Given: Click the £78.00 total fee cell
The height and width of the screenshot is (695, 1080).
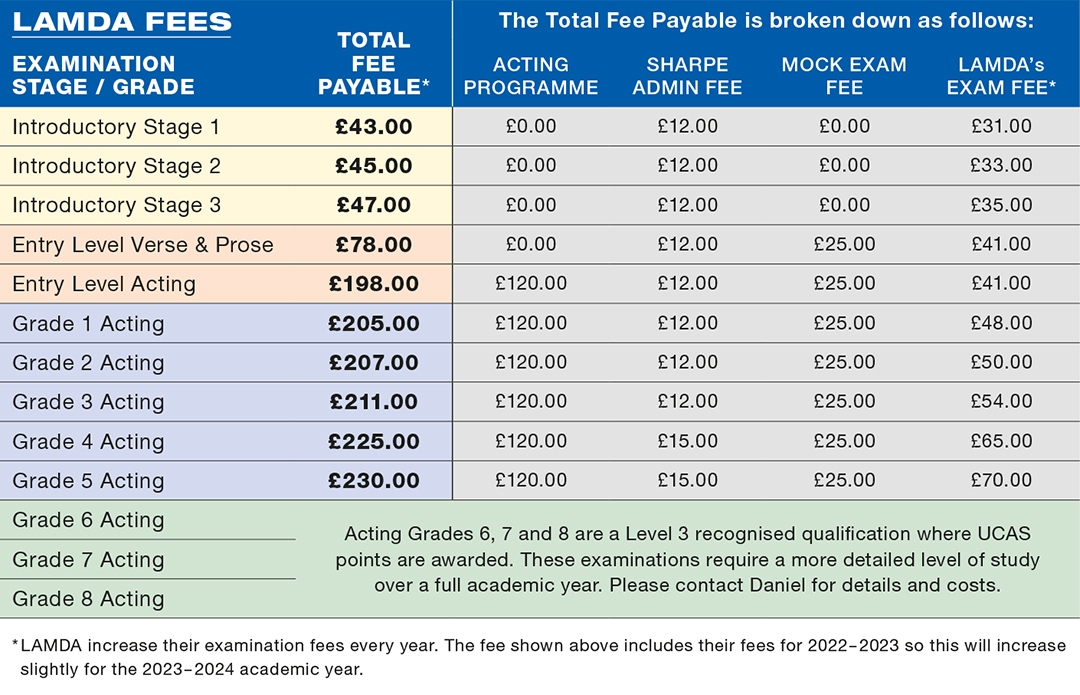Looking at the screenshot, I should [x=374, y=245].
